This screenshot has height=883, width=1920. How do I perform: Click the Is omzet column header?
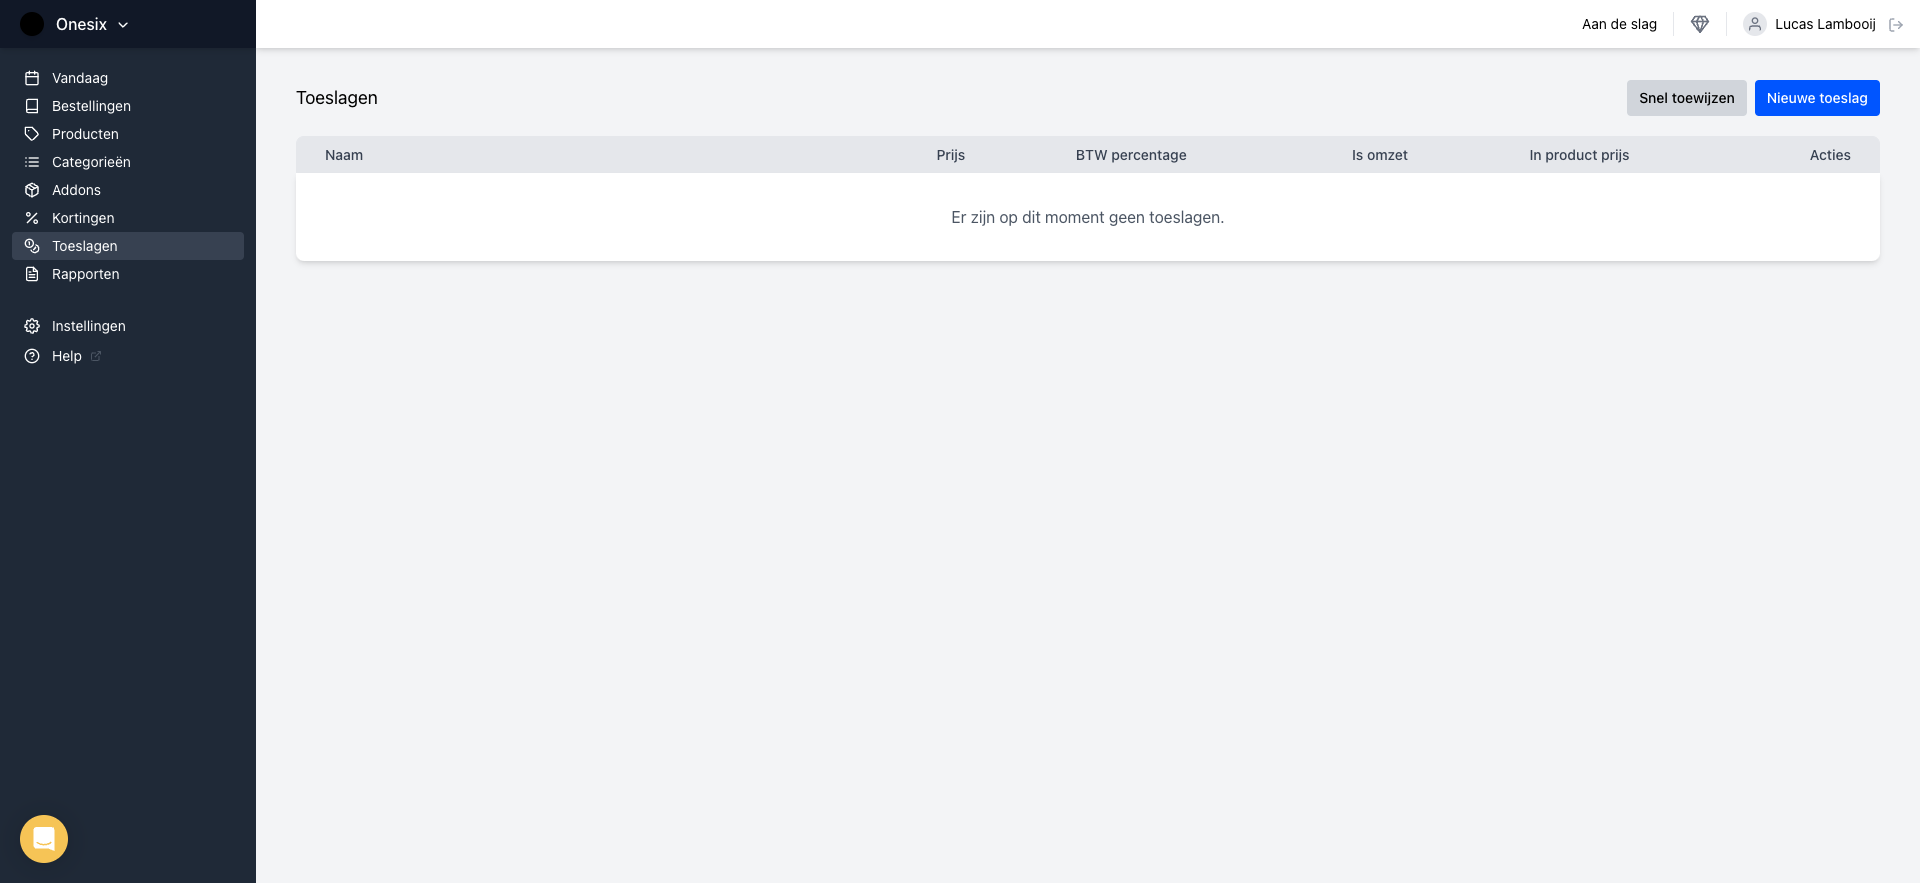click(1380, 155)
